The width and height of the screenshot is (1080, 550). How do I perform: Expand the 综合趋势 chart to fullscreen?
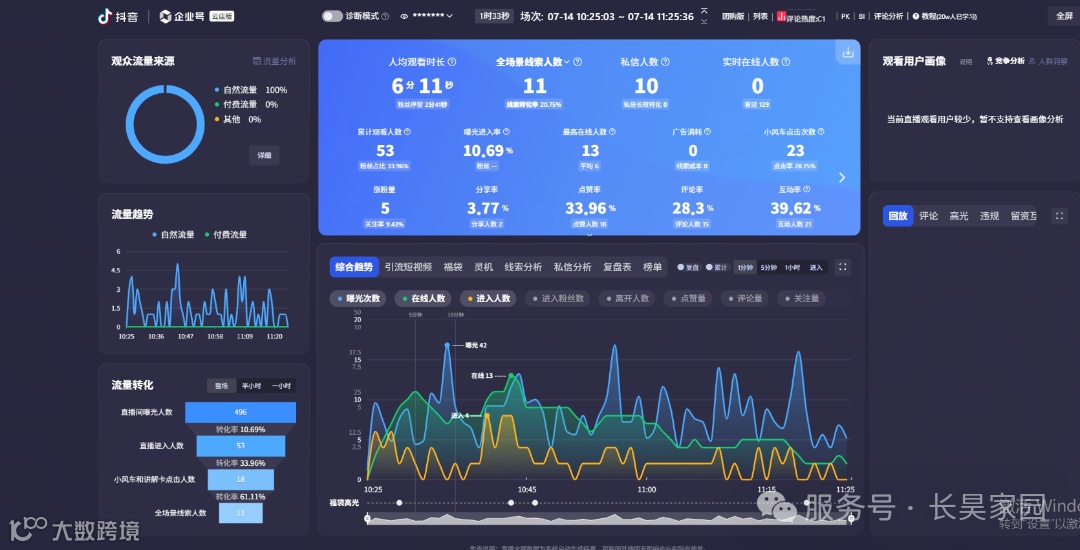pos(842,267)
